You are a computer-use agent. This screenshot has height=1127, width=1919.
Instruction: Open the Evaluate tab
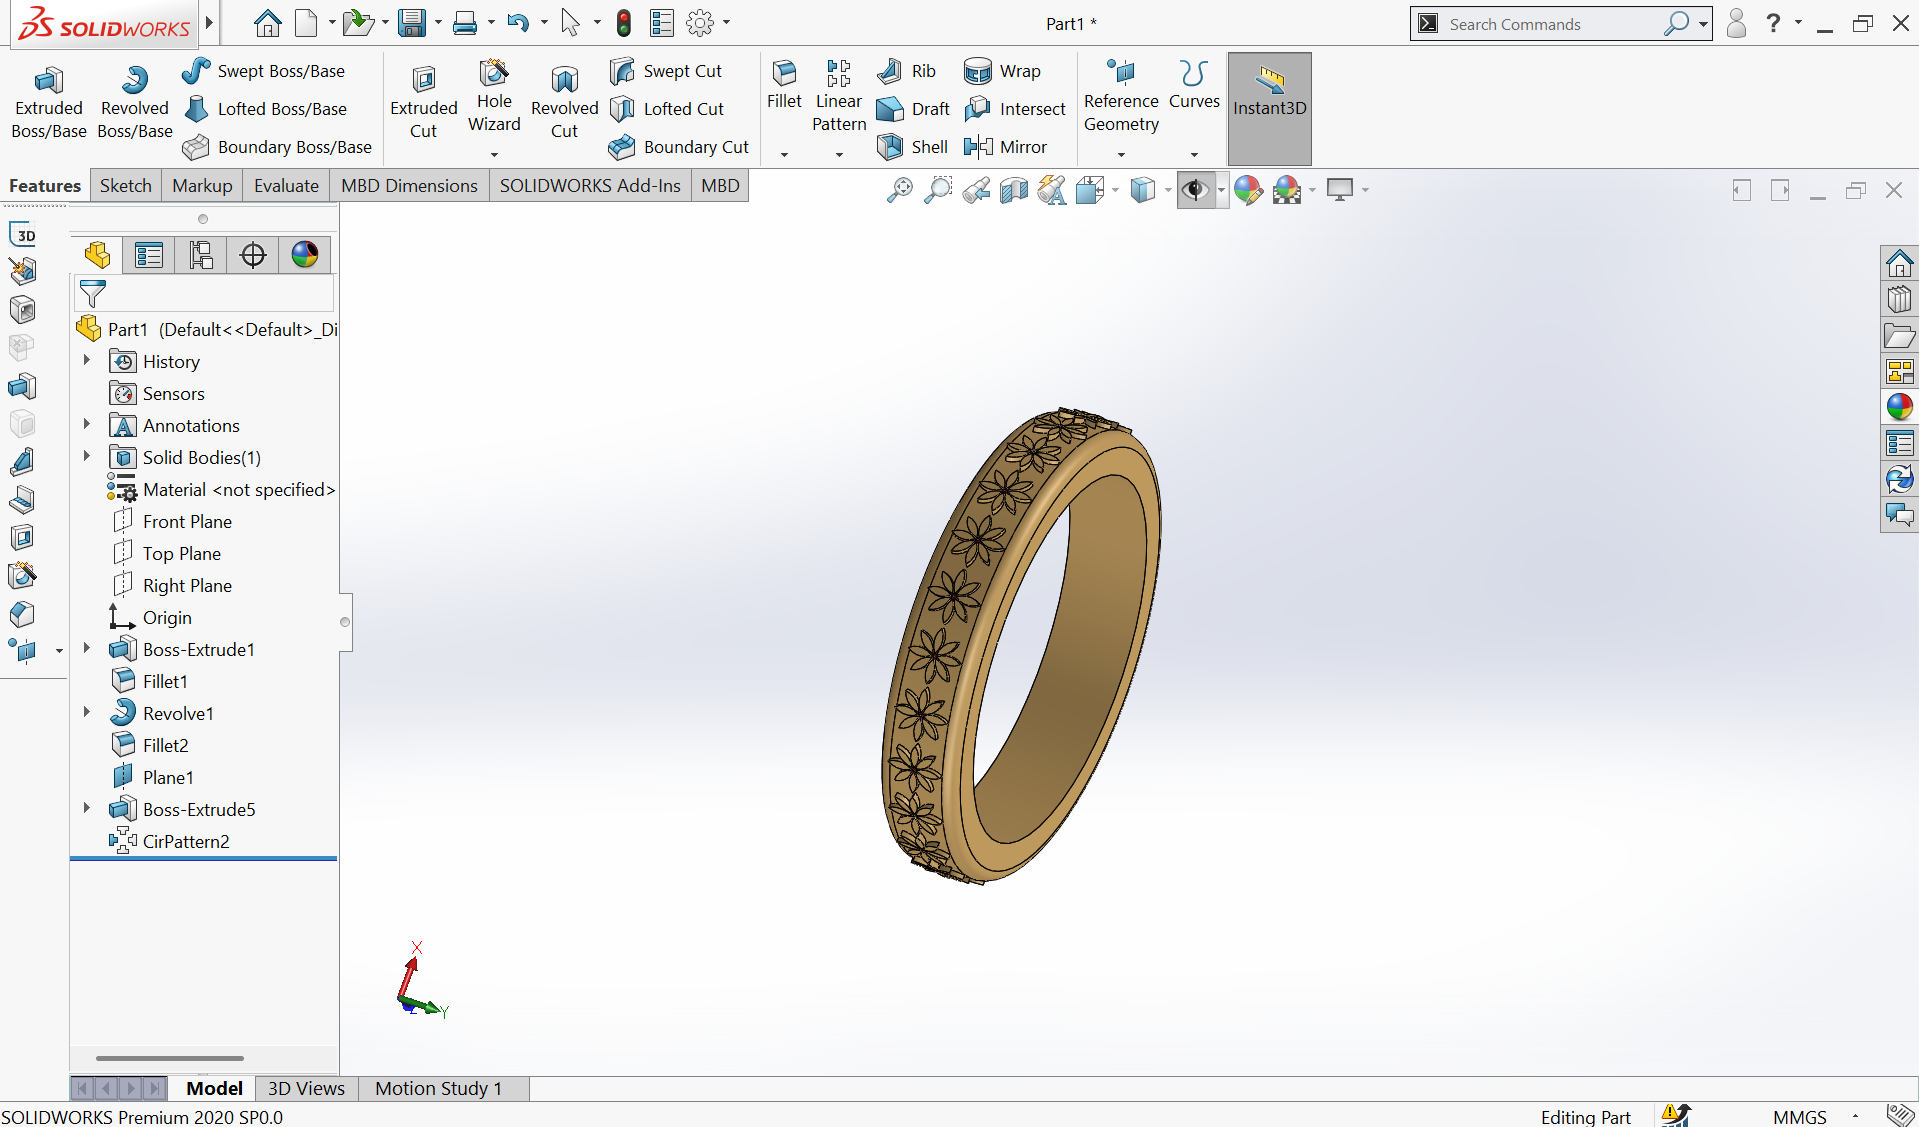[286, 186]
